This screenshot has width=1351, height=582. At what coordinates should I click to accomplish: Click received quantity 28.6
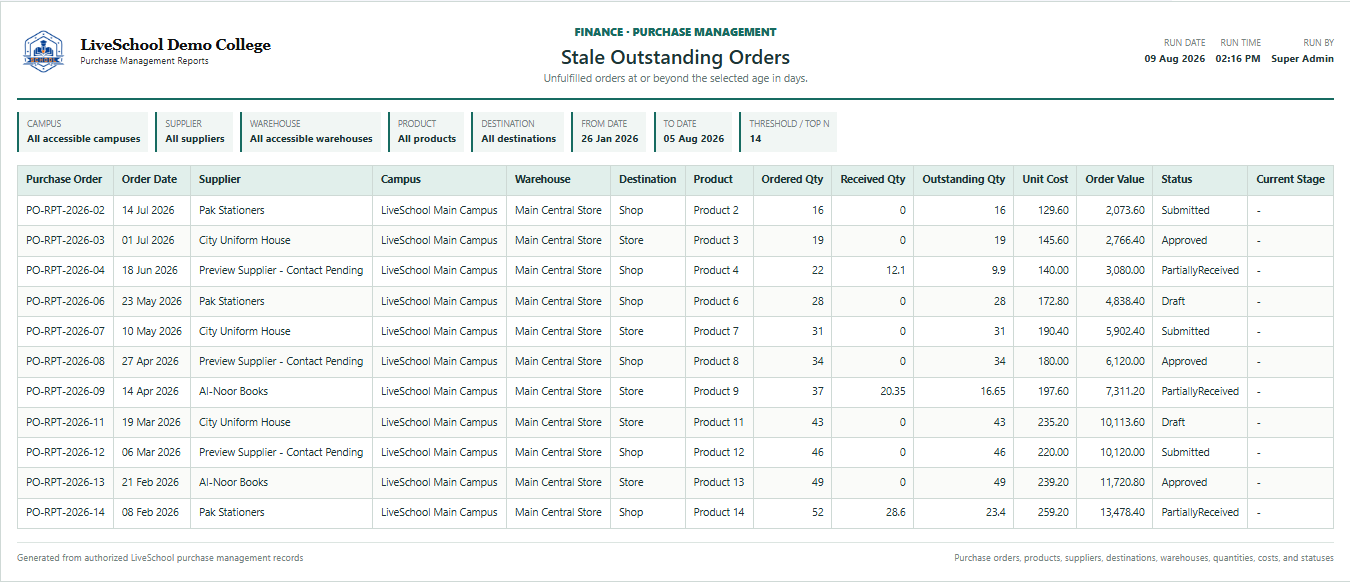pyautogui.click(x=896, y=512)
